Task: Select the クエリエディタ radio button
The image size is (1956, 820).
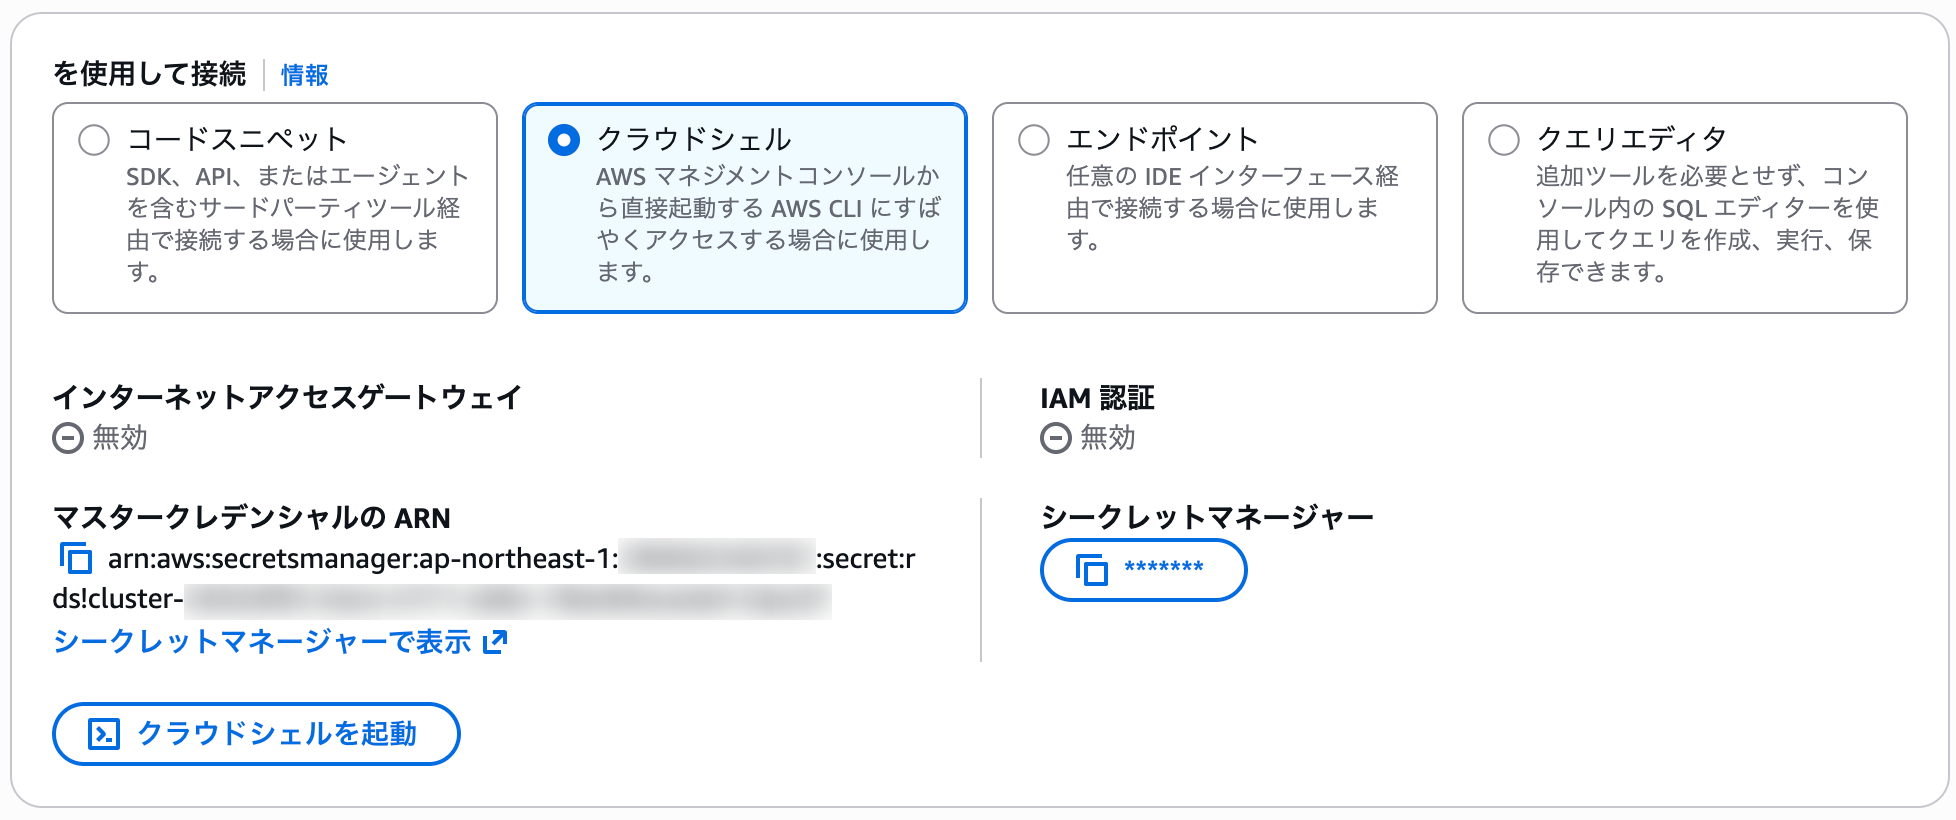Action: point(1502,141)
